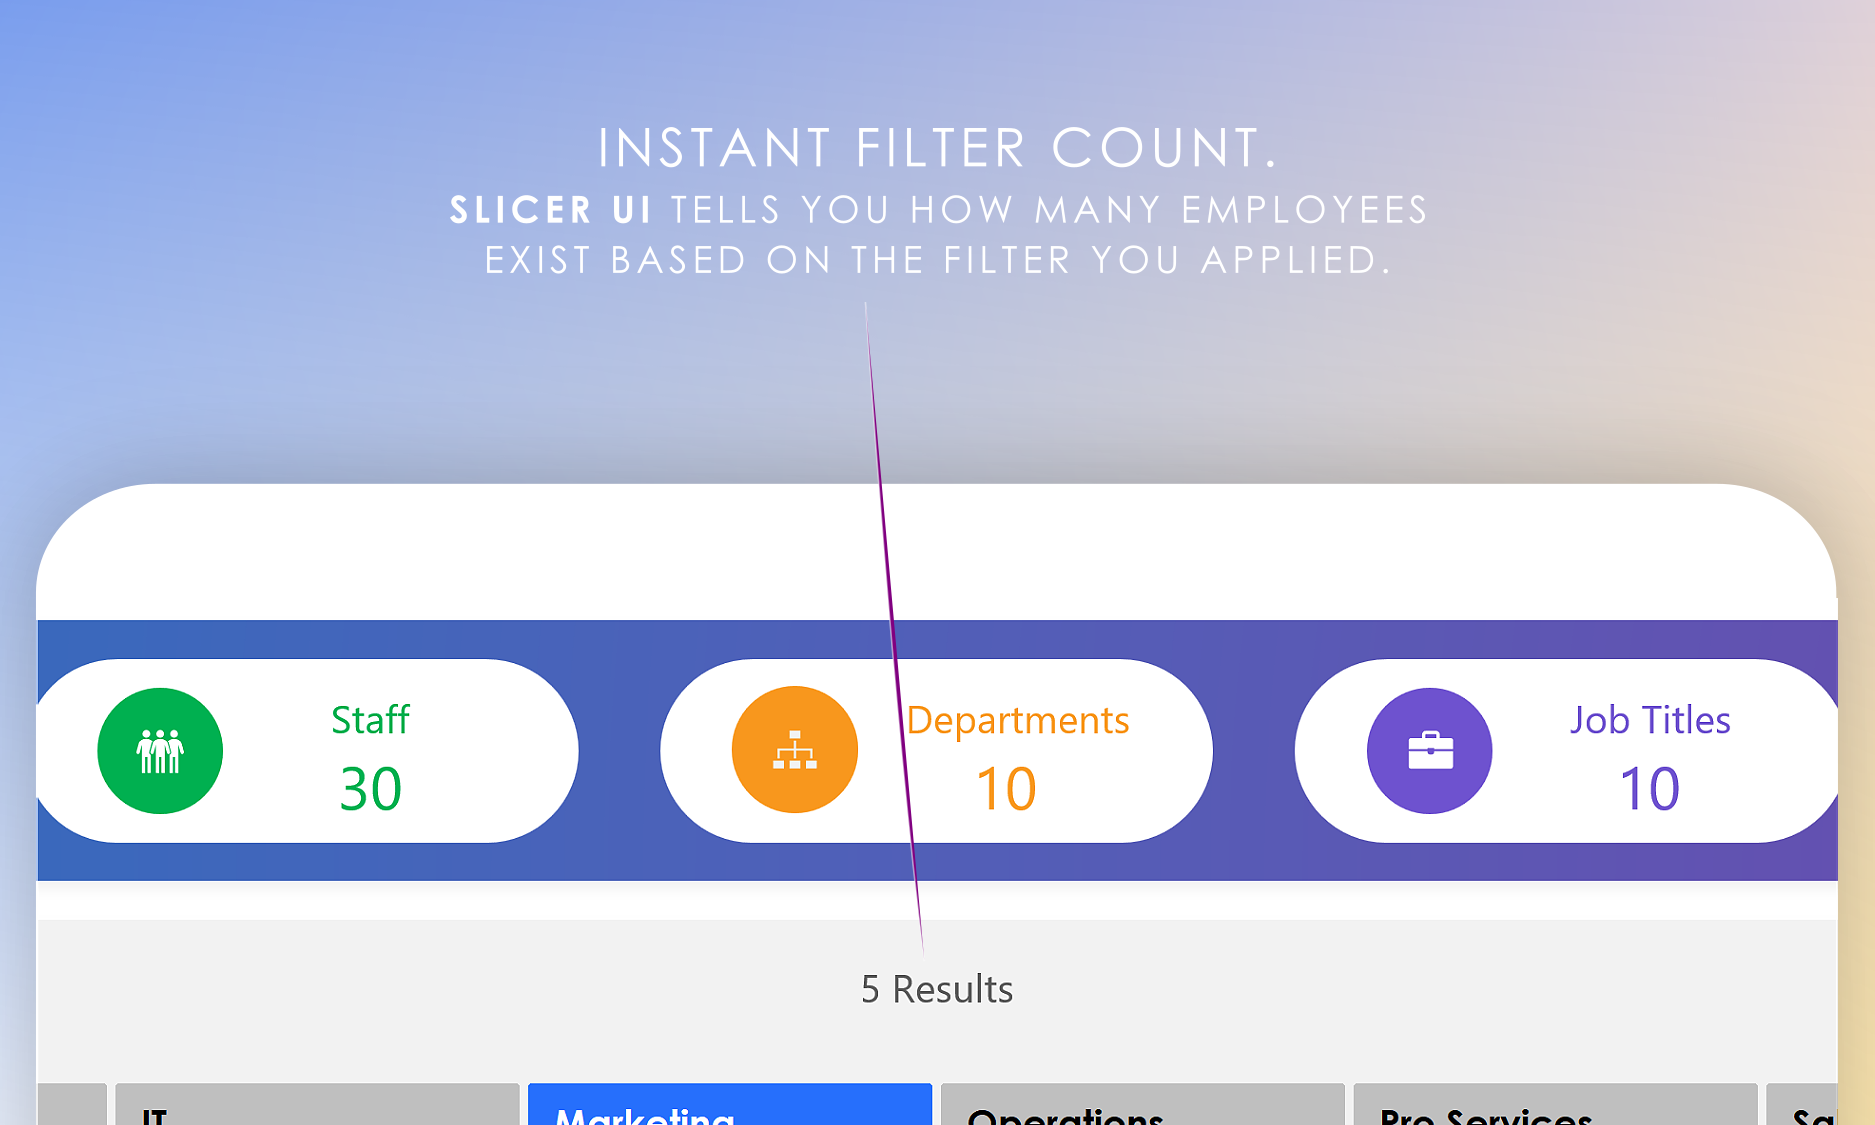Click the bold Slicer UI text
Image resolution: width=1875 pixels, height=1125 pixels.
click(x=551, y=210)
